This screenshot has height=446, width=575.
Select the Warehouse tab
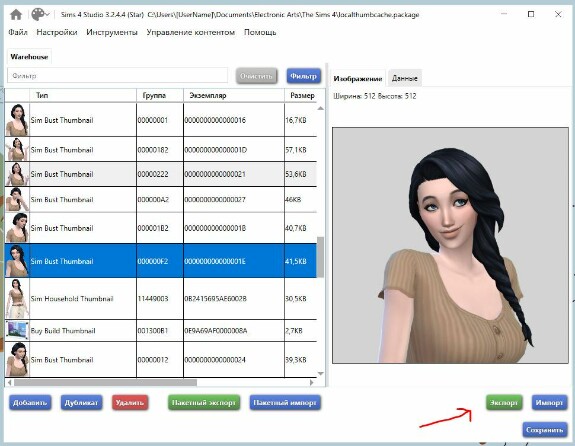click(29, 57)
